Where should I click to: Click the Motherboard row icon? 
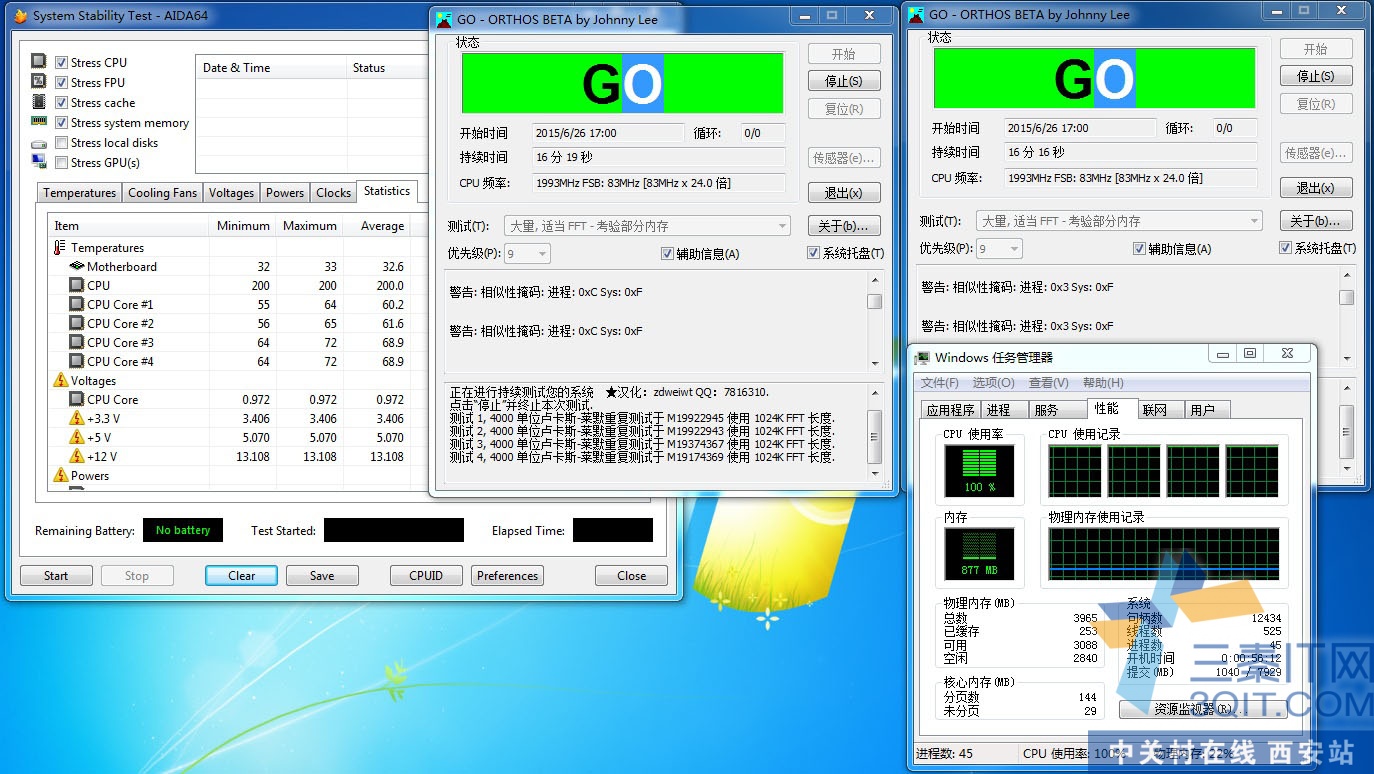[x=77, y=266]
